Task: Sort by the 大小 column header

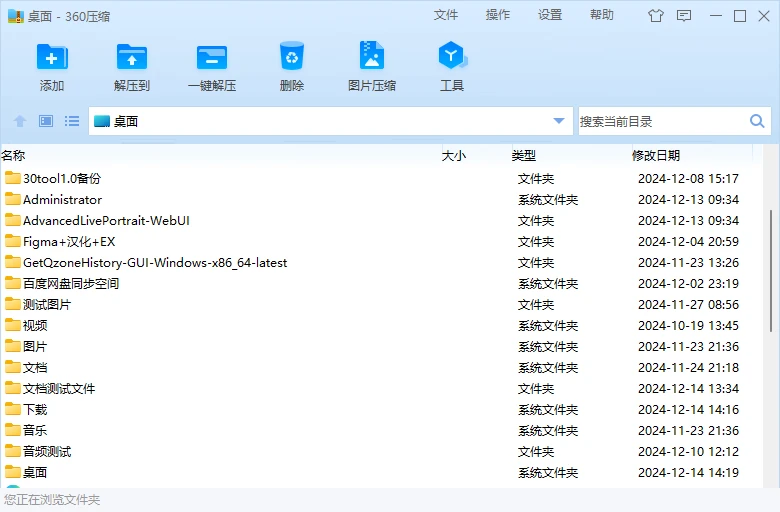Action: [x=454, y=156]
